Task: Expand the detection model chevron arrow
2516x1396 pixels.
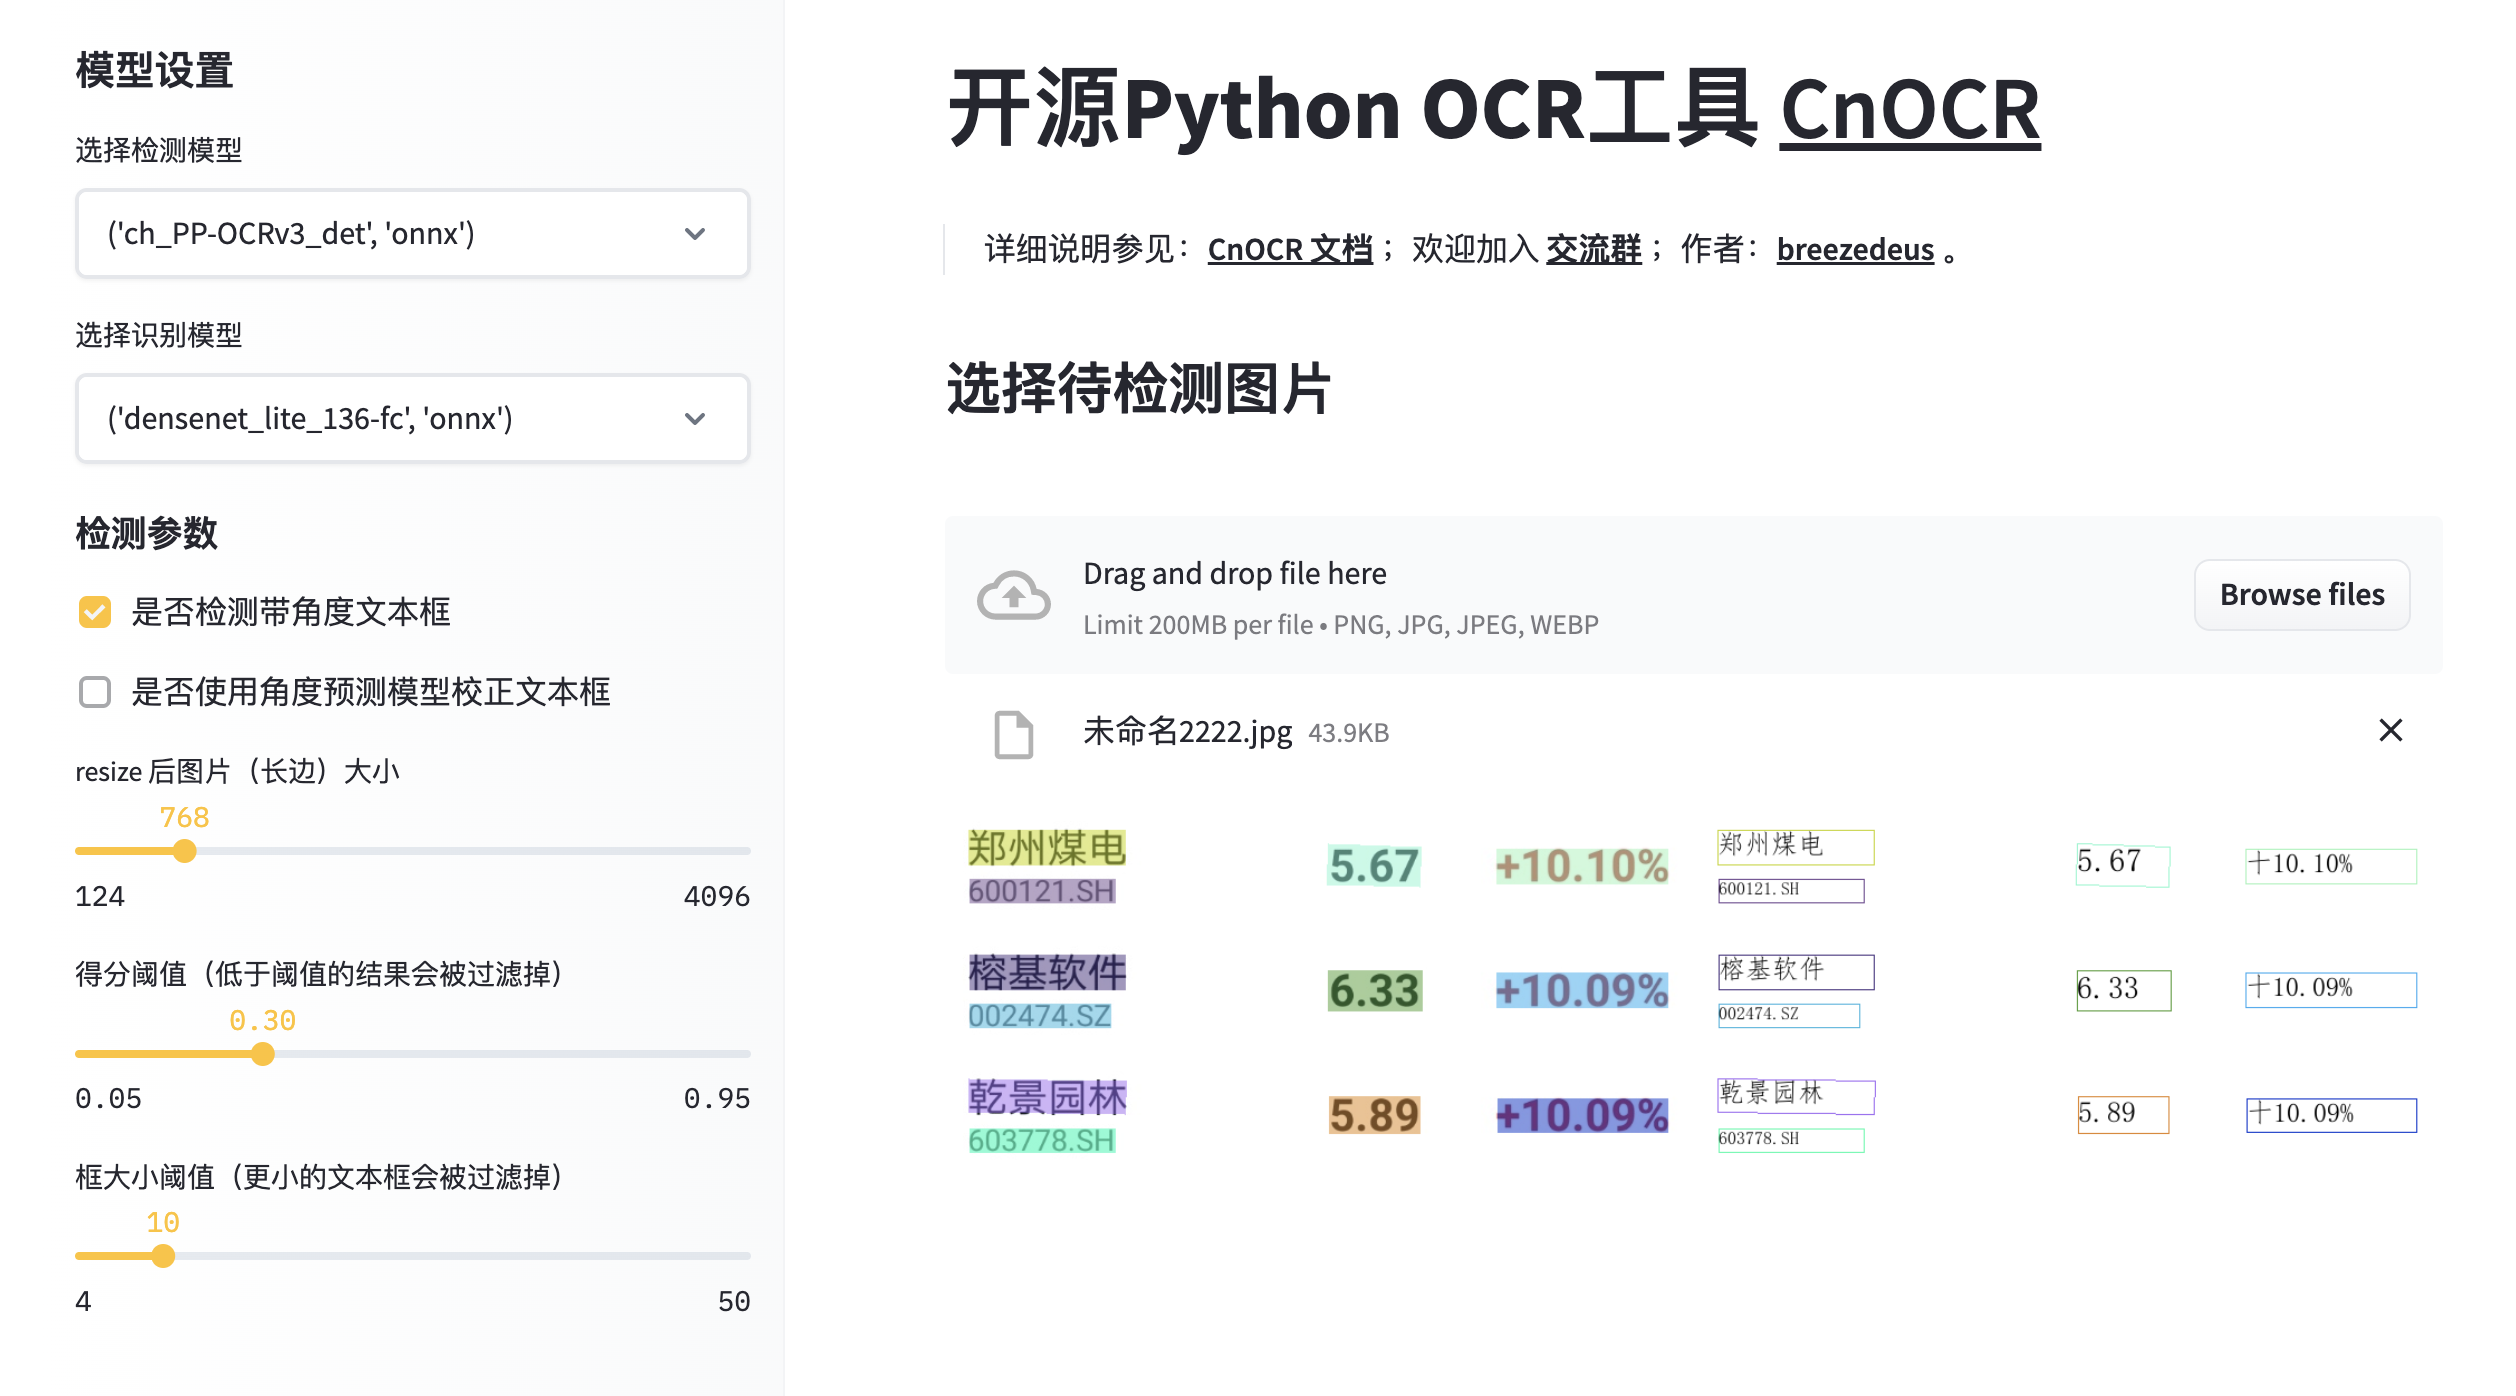Action: click(x=695, y=234)
